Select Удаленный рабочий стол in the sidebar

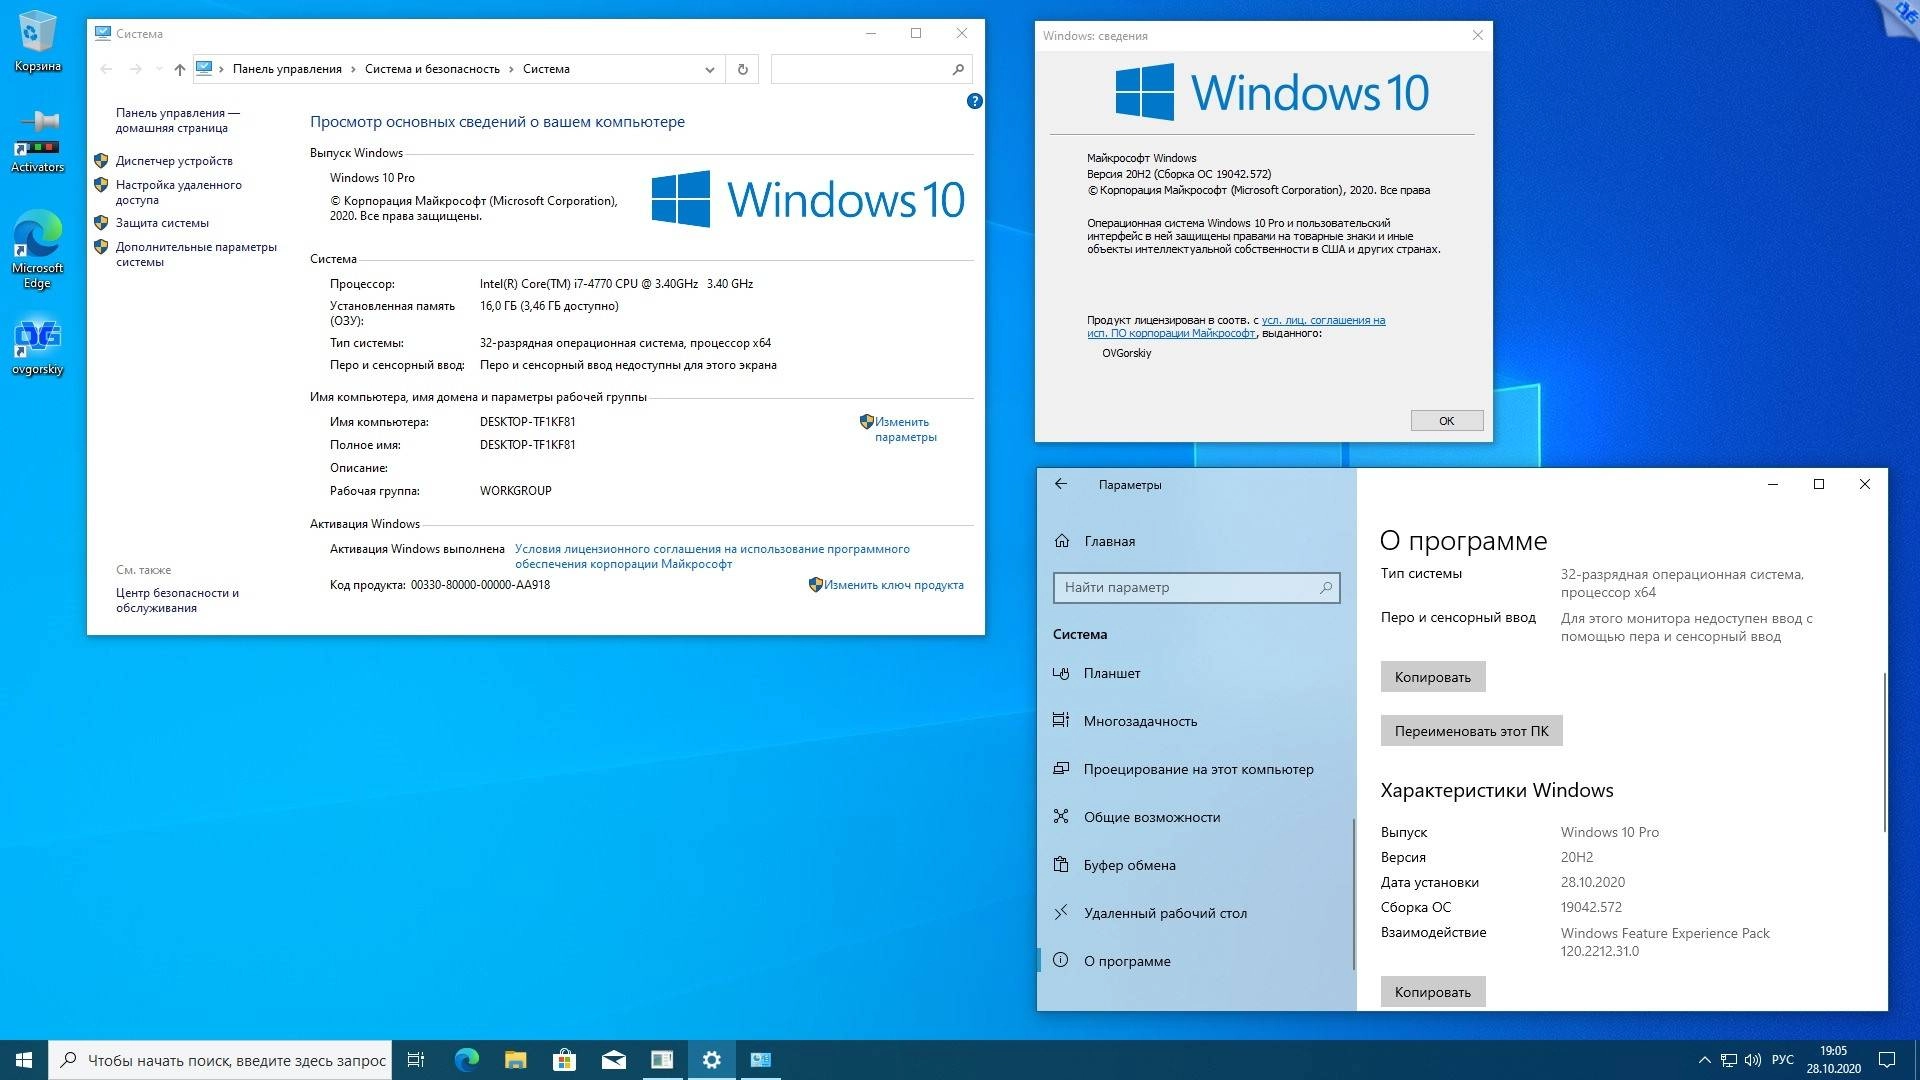pyautogui.click(x=1165, y=912)
